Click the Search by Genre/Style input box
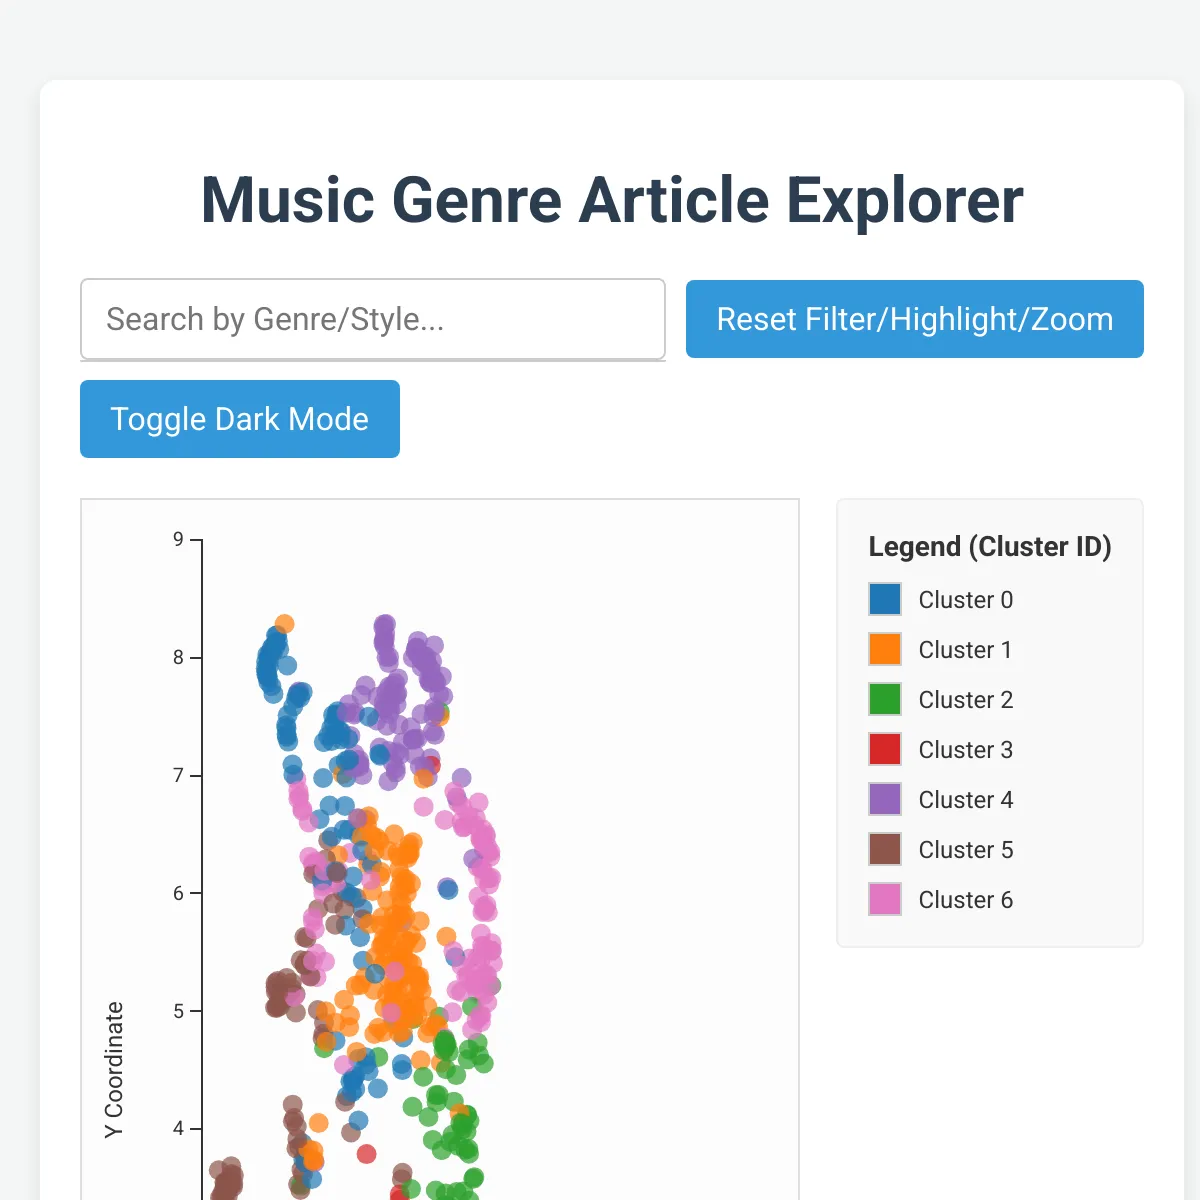Screen dimensions: 1200x1200 click(x=373, y=319)
